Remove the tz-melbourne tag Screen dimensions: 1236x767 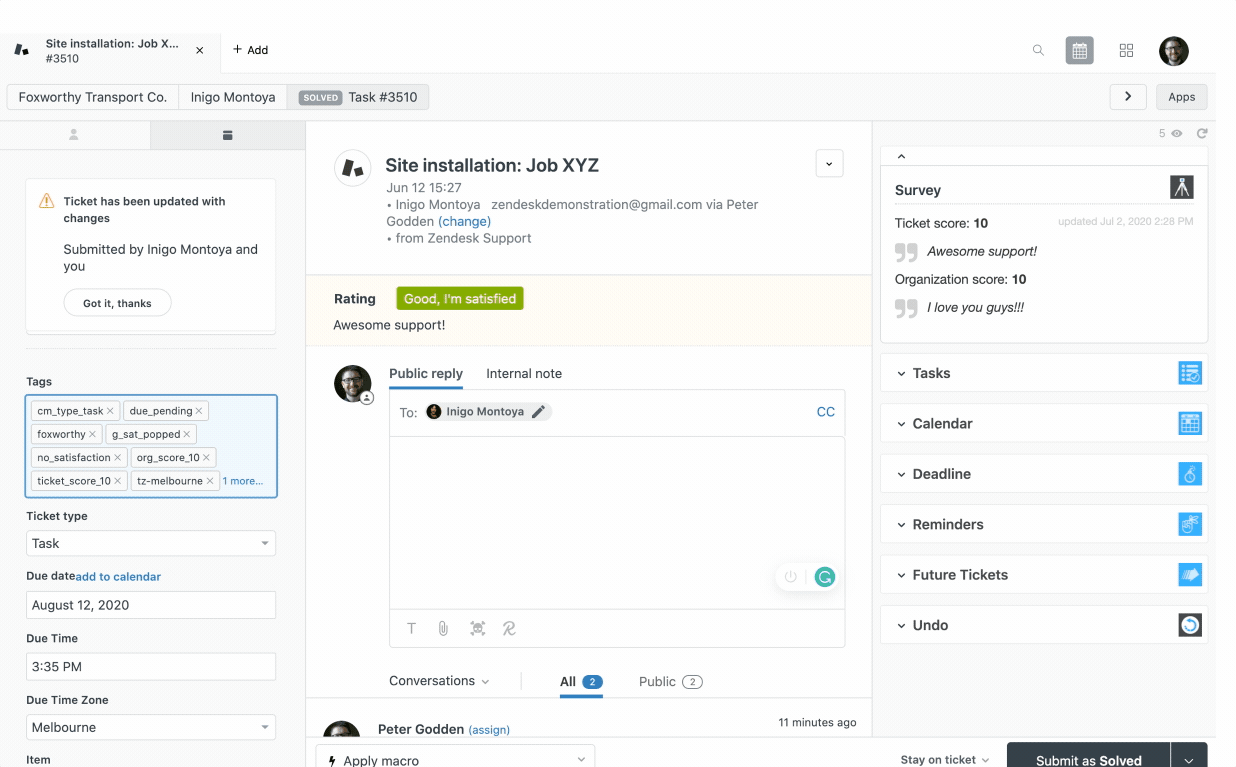coord(210,481)
